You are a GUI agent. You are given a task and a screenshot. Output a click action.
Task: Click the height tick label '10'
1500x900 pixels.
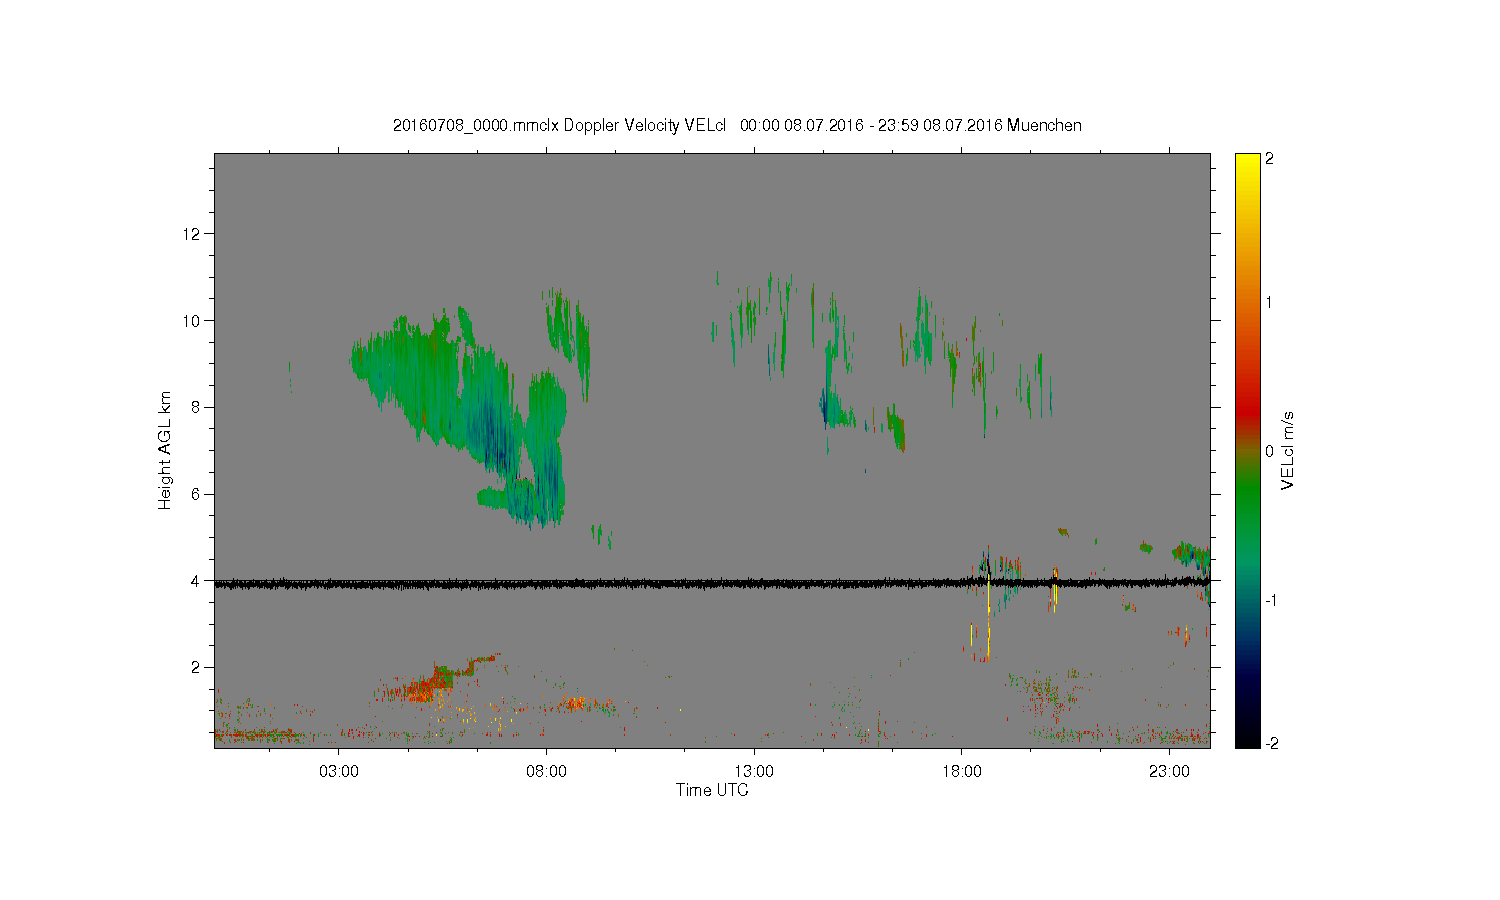(x=193, y=321)
